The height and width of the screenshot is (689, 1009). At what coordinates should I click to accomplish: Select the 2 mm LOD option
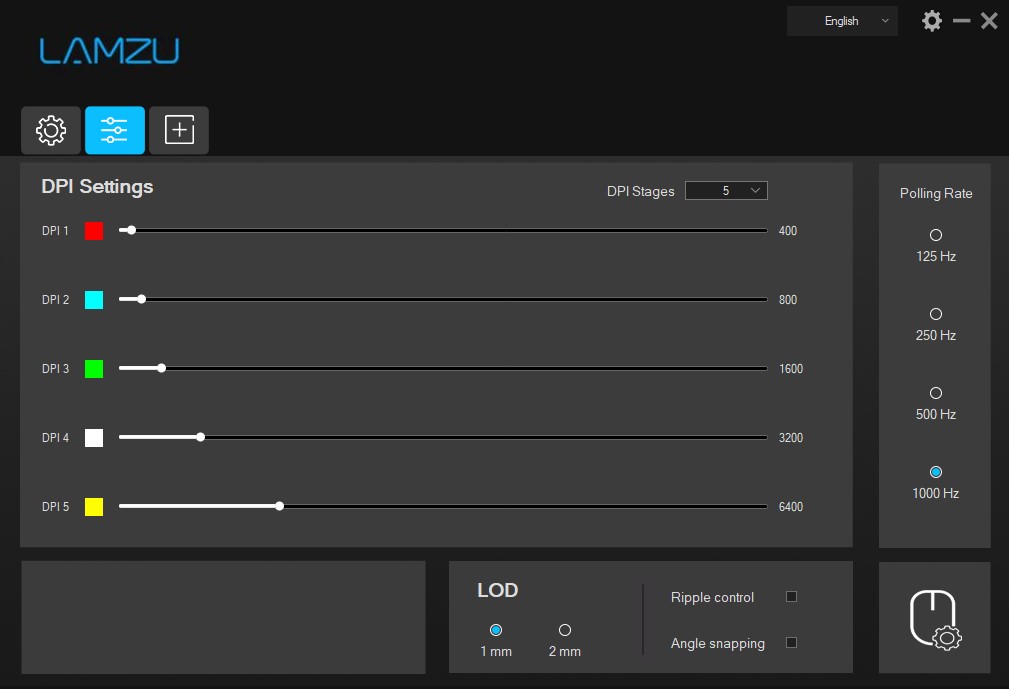(565, 630)
